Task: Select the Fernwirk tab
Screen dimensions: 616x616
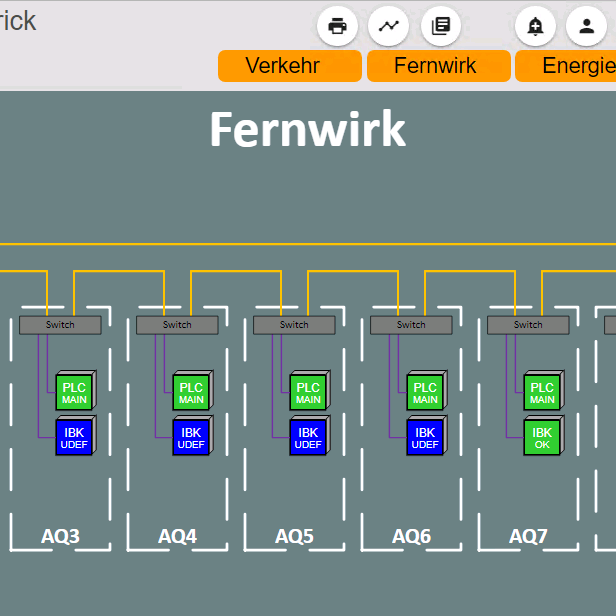Action: [439, 66]
